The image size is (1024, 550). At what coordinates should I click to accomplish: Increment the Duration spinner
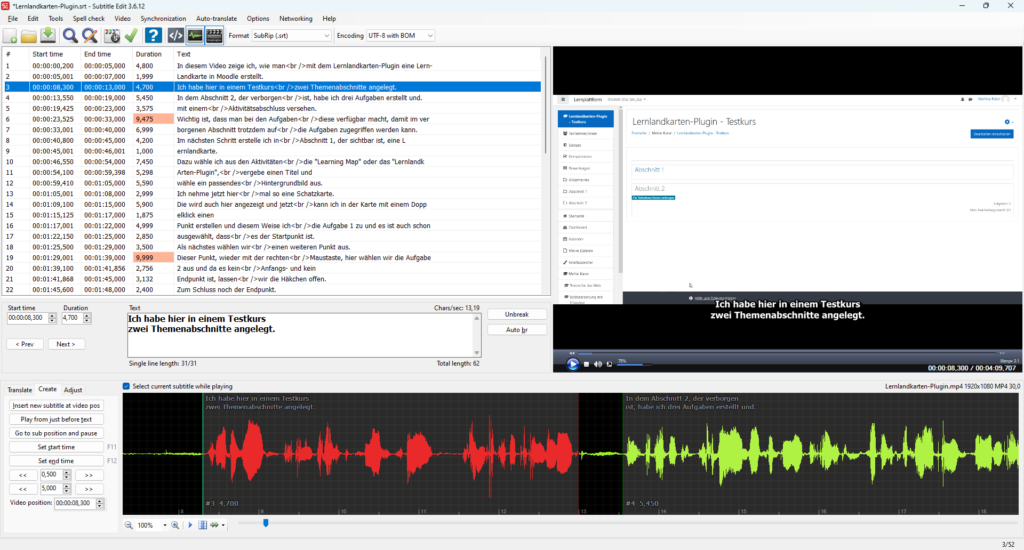[x=87, y=315]
